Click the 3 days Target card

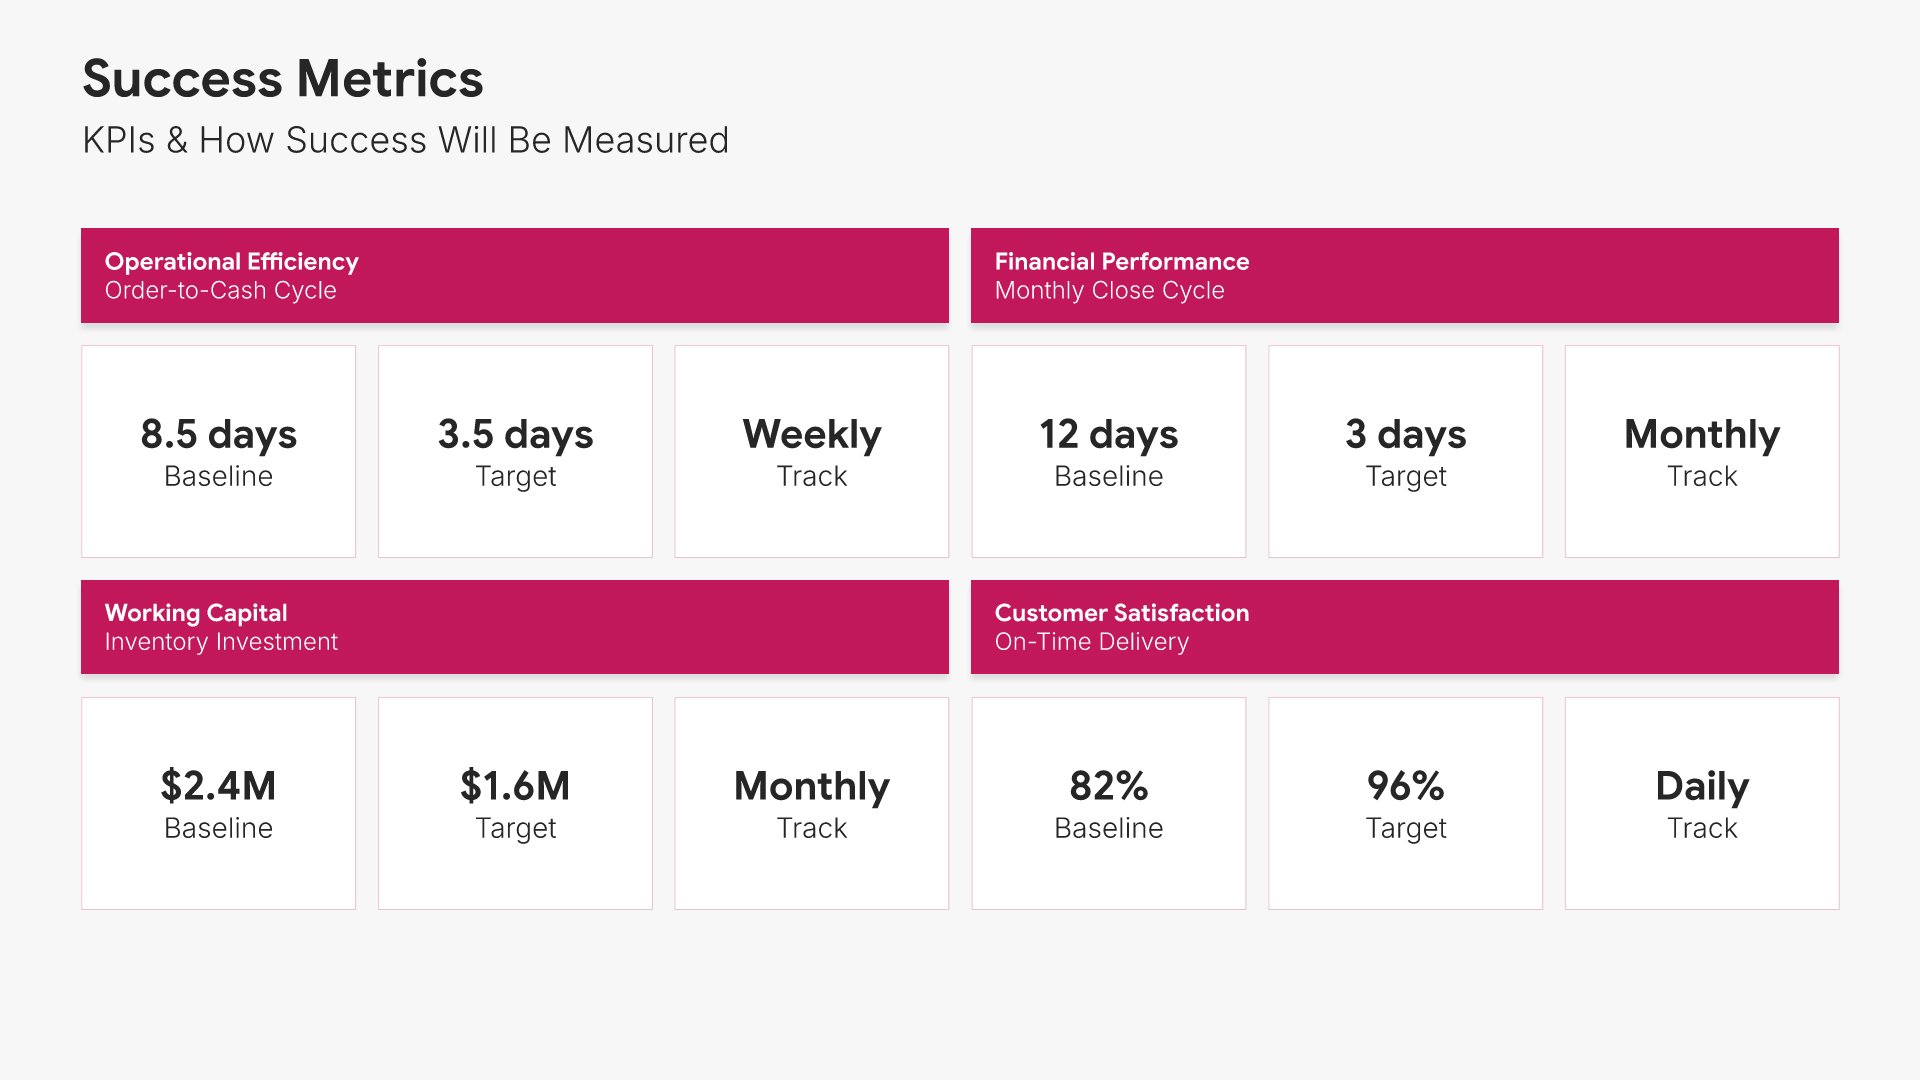point(1405,452)
